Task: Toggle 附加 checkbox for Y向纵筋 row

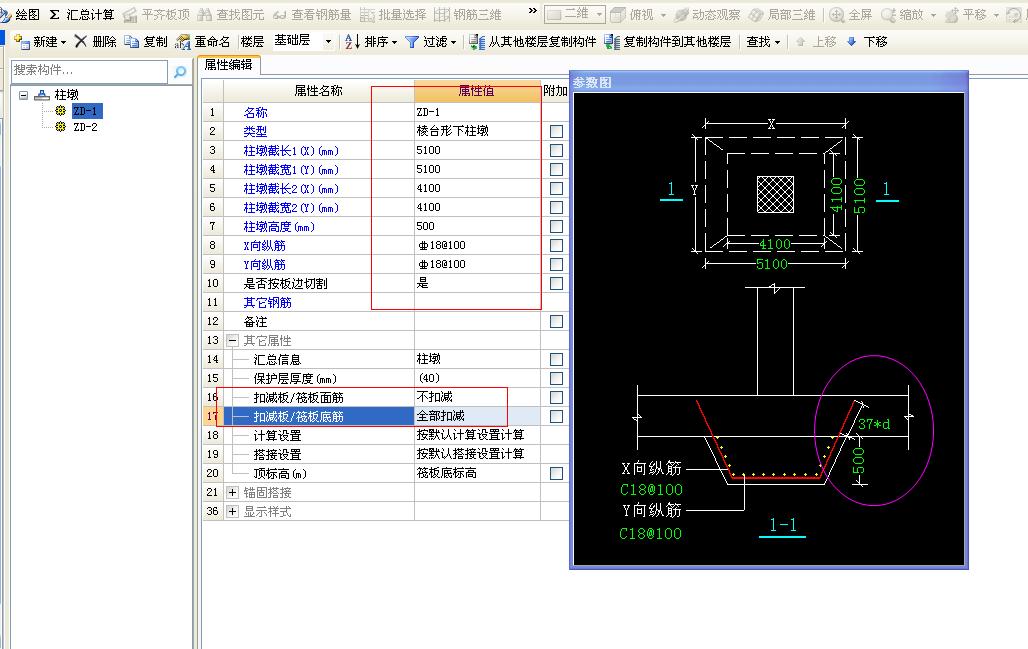Action: click(556, 264)
